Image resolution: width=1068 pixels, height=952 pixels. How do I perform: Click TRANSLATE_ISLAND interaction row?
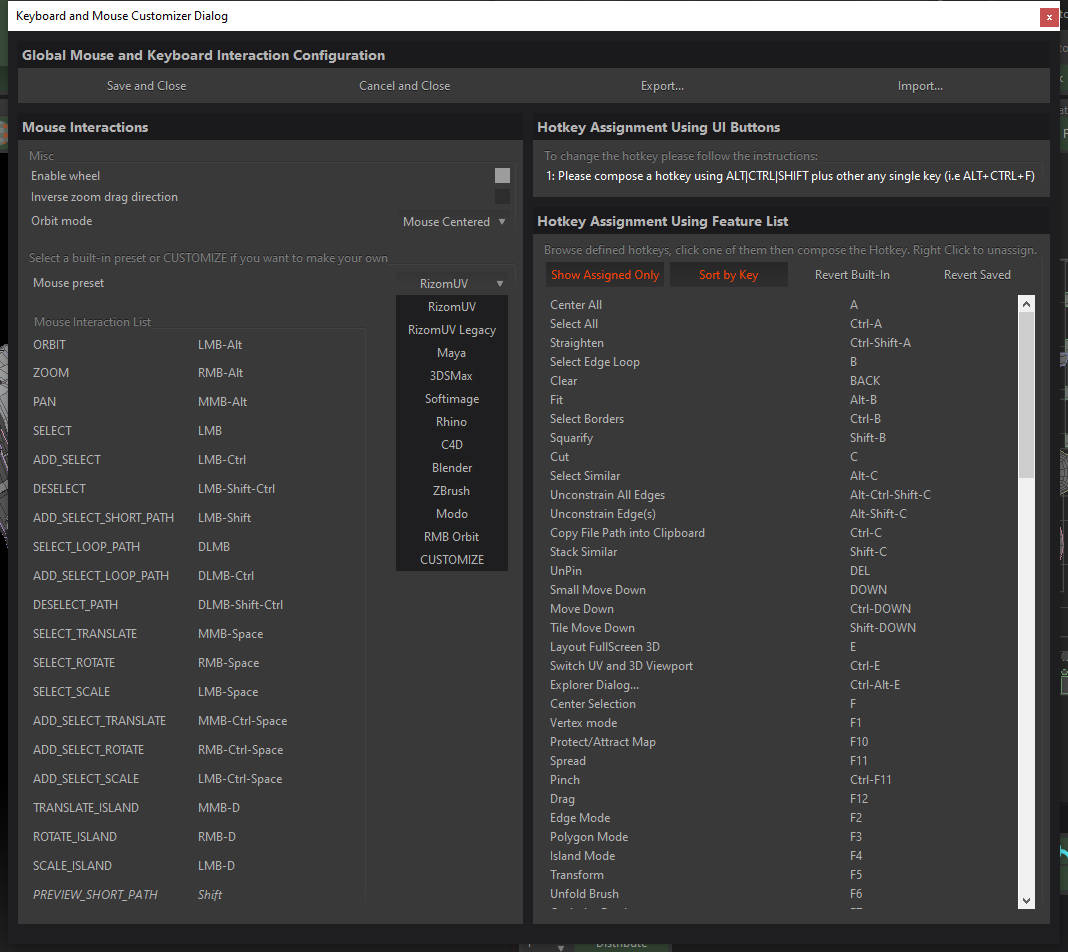click(198, 808)
